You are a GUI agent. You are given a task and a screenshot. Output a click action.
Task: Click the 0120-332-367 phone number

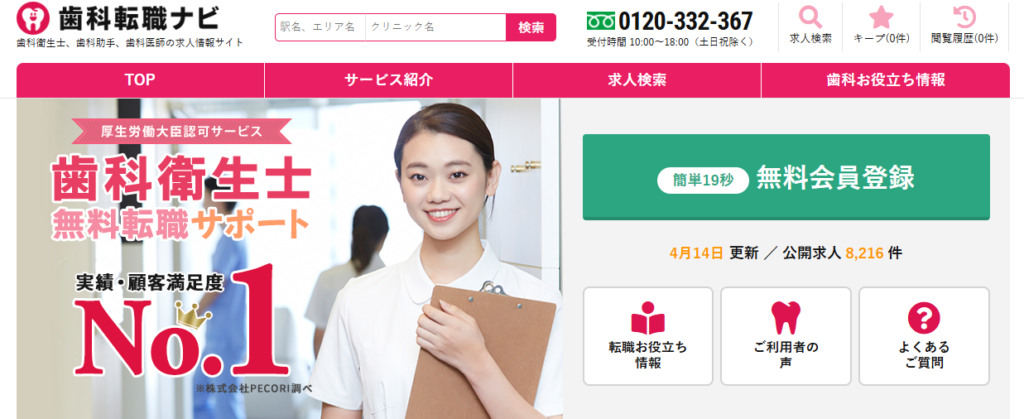point(686,22)
